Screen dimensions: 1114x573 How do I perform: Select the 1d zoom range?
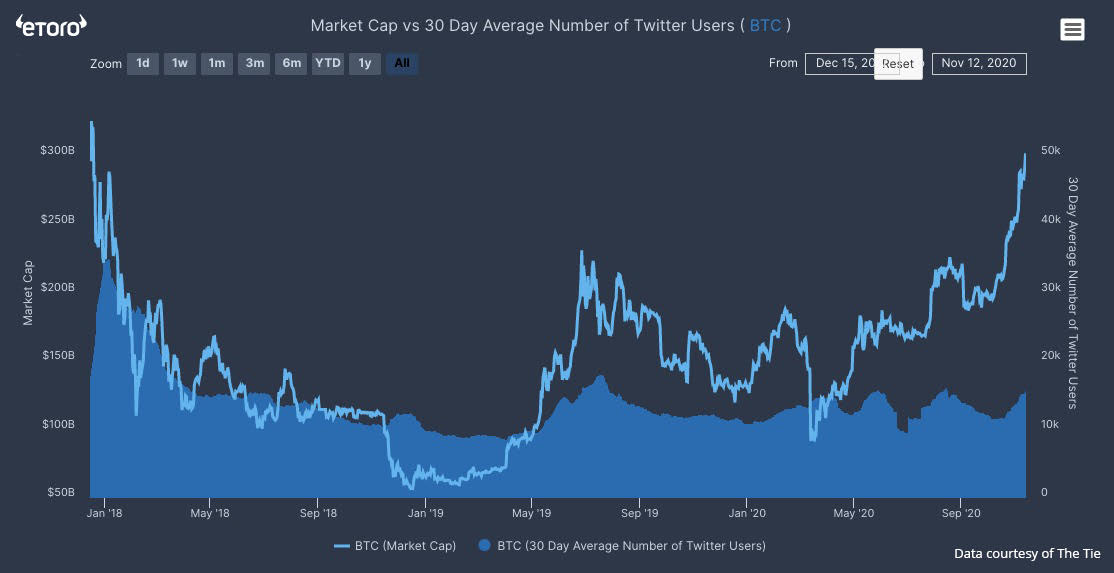point(143,64)
